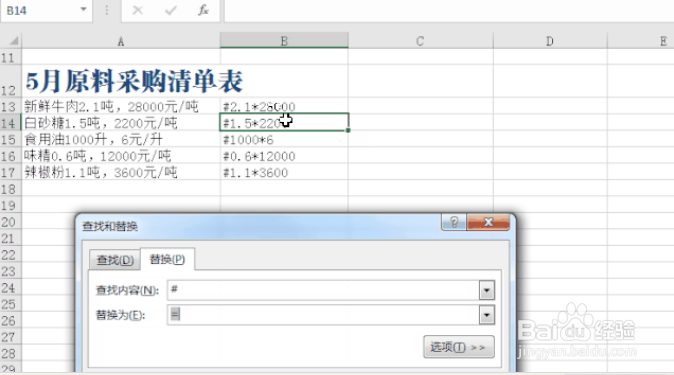This screenshot has width=674, height=375.
Task: Click the 选项(T) >> button
Action: 459,347
